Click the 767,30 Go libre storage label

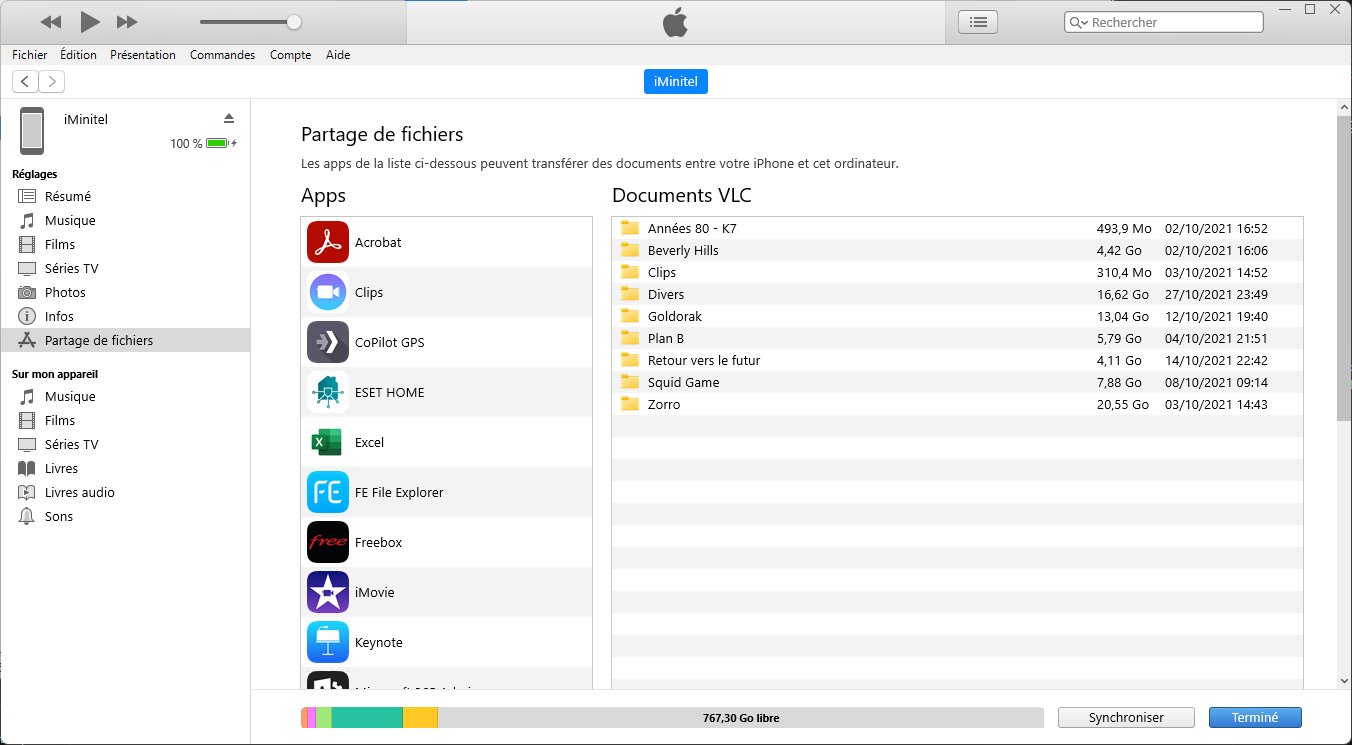[x=741, y=718]
